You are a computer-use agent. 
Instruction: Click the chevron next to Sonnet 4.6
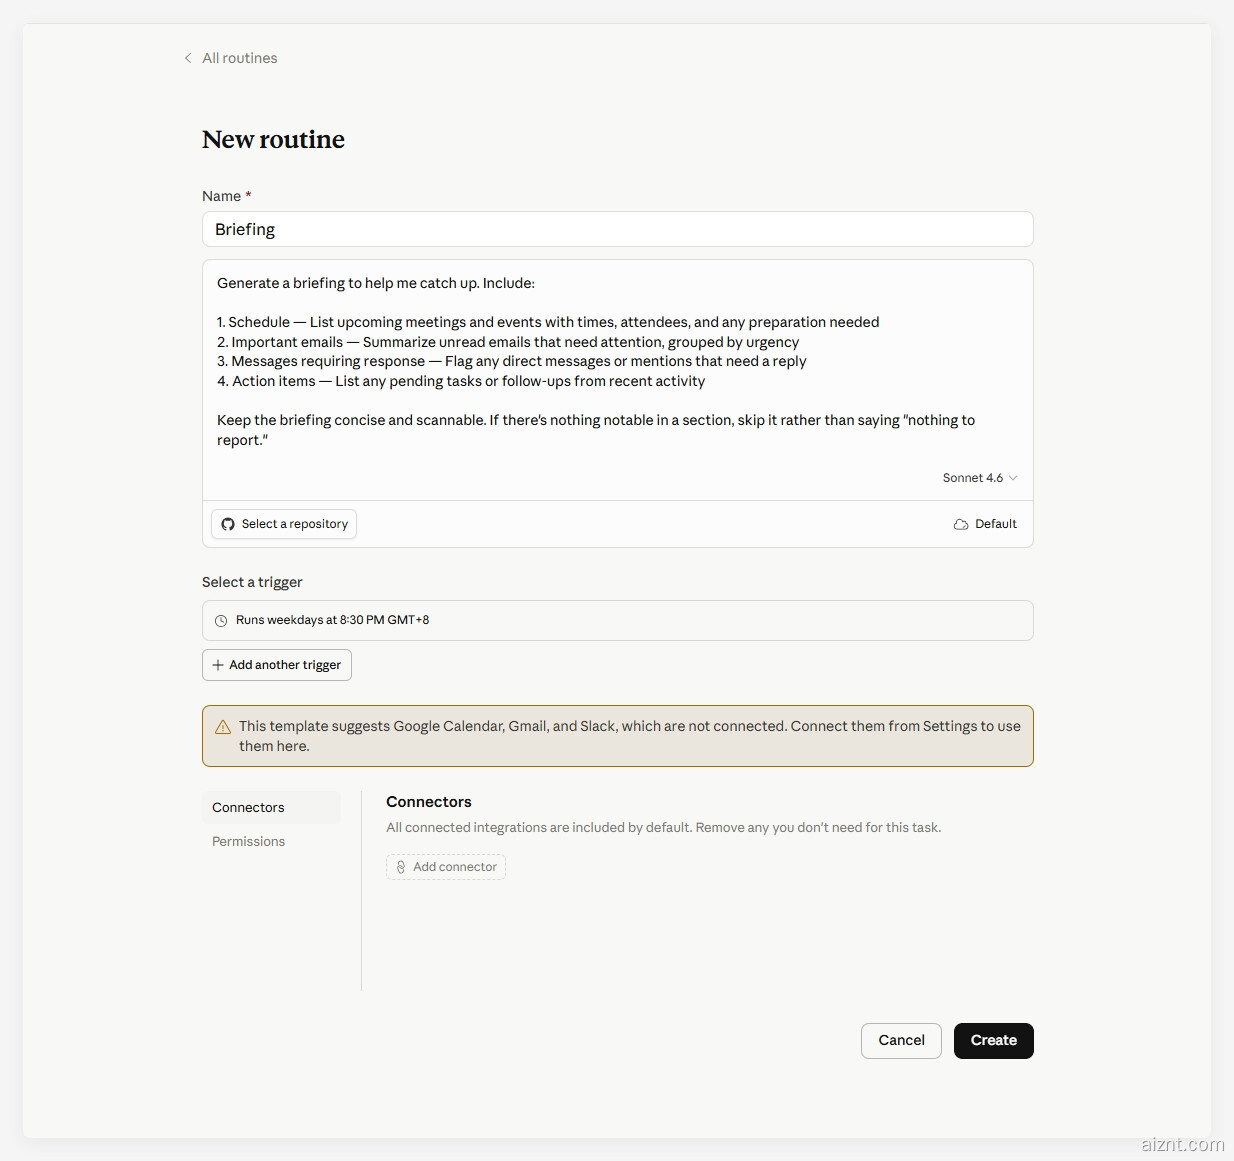pos(1013,478)
